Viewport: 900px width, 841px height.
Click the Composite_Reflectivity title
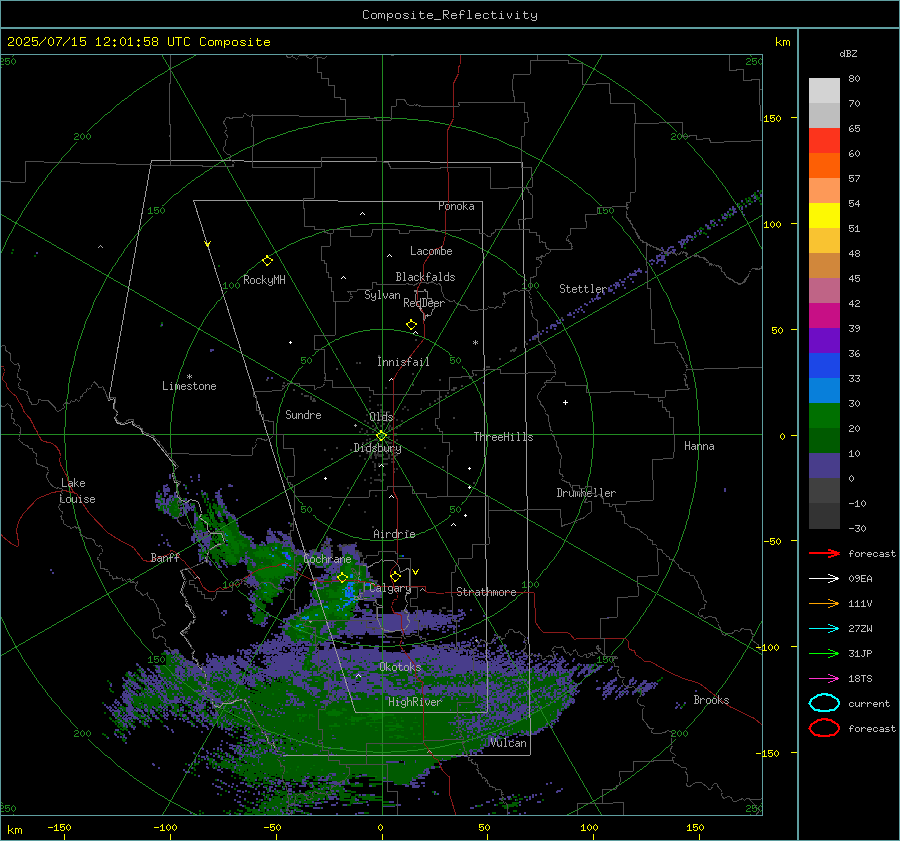click(x=449, y=15)
